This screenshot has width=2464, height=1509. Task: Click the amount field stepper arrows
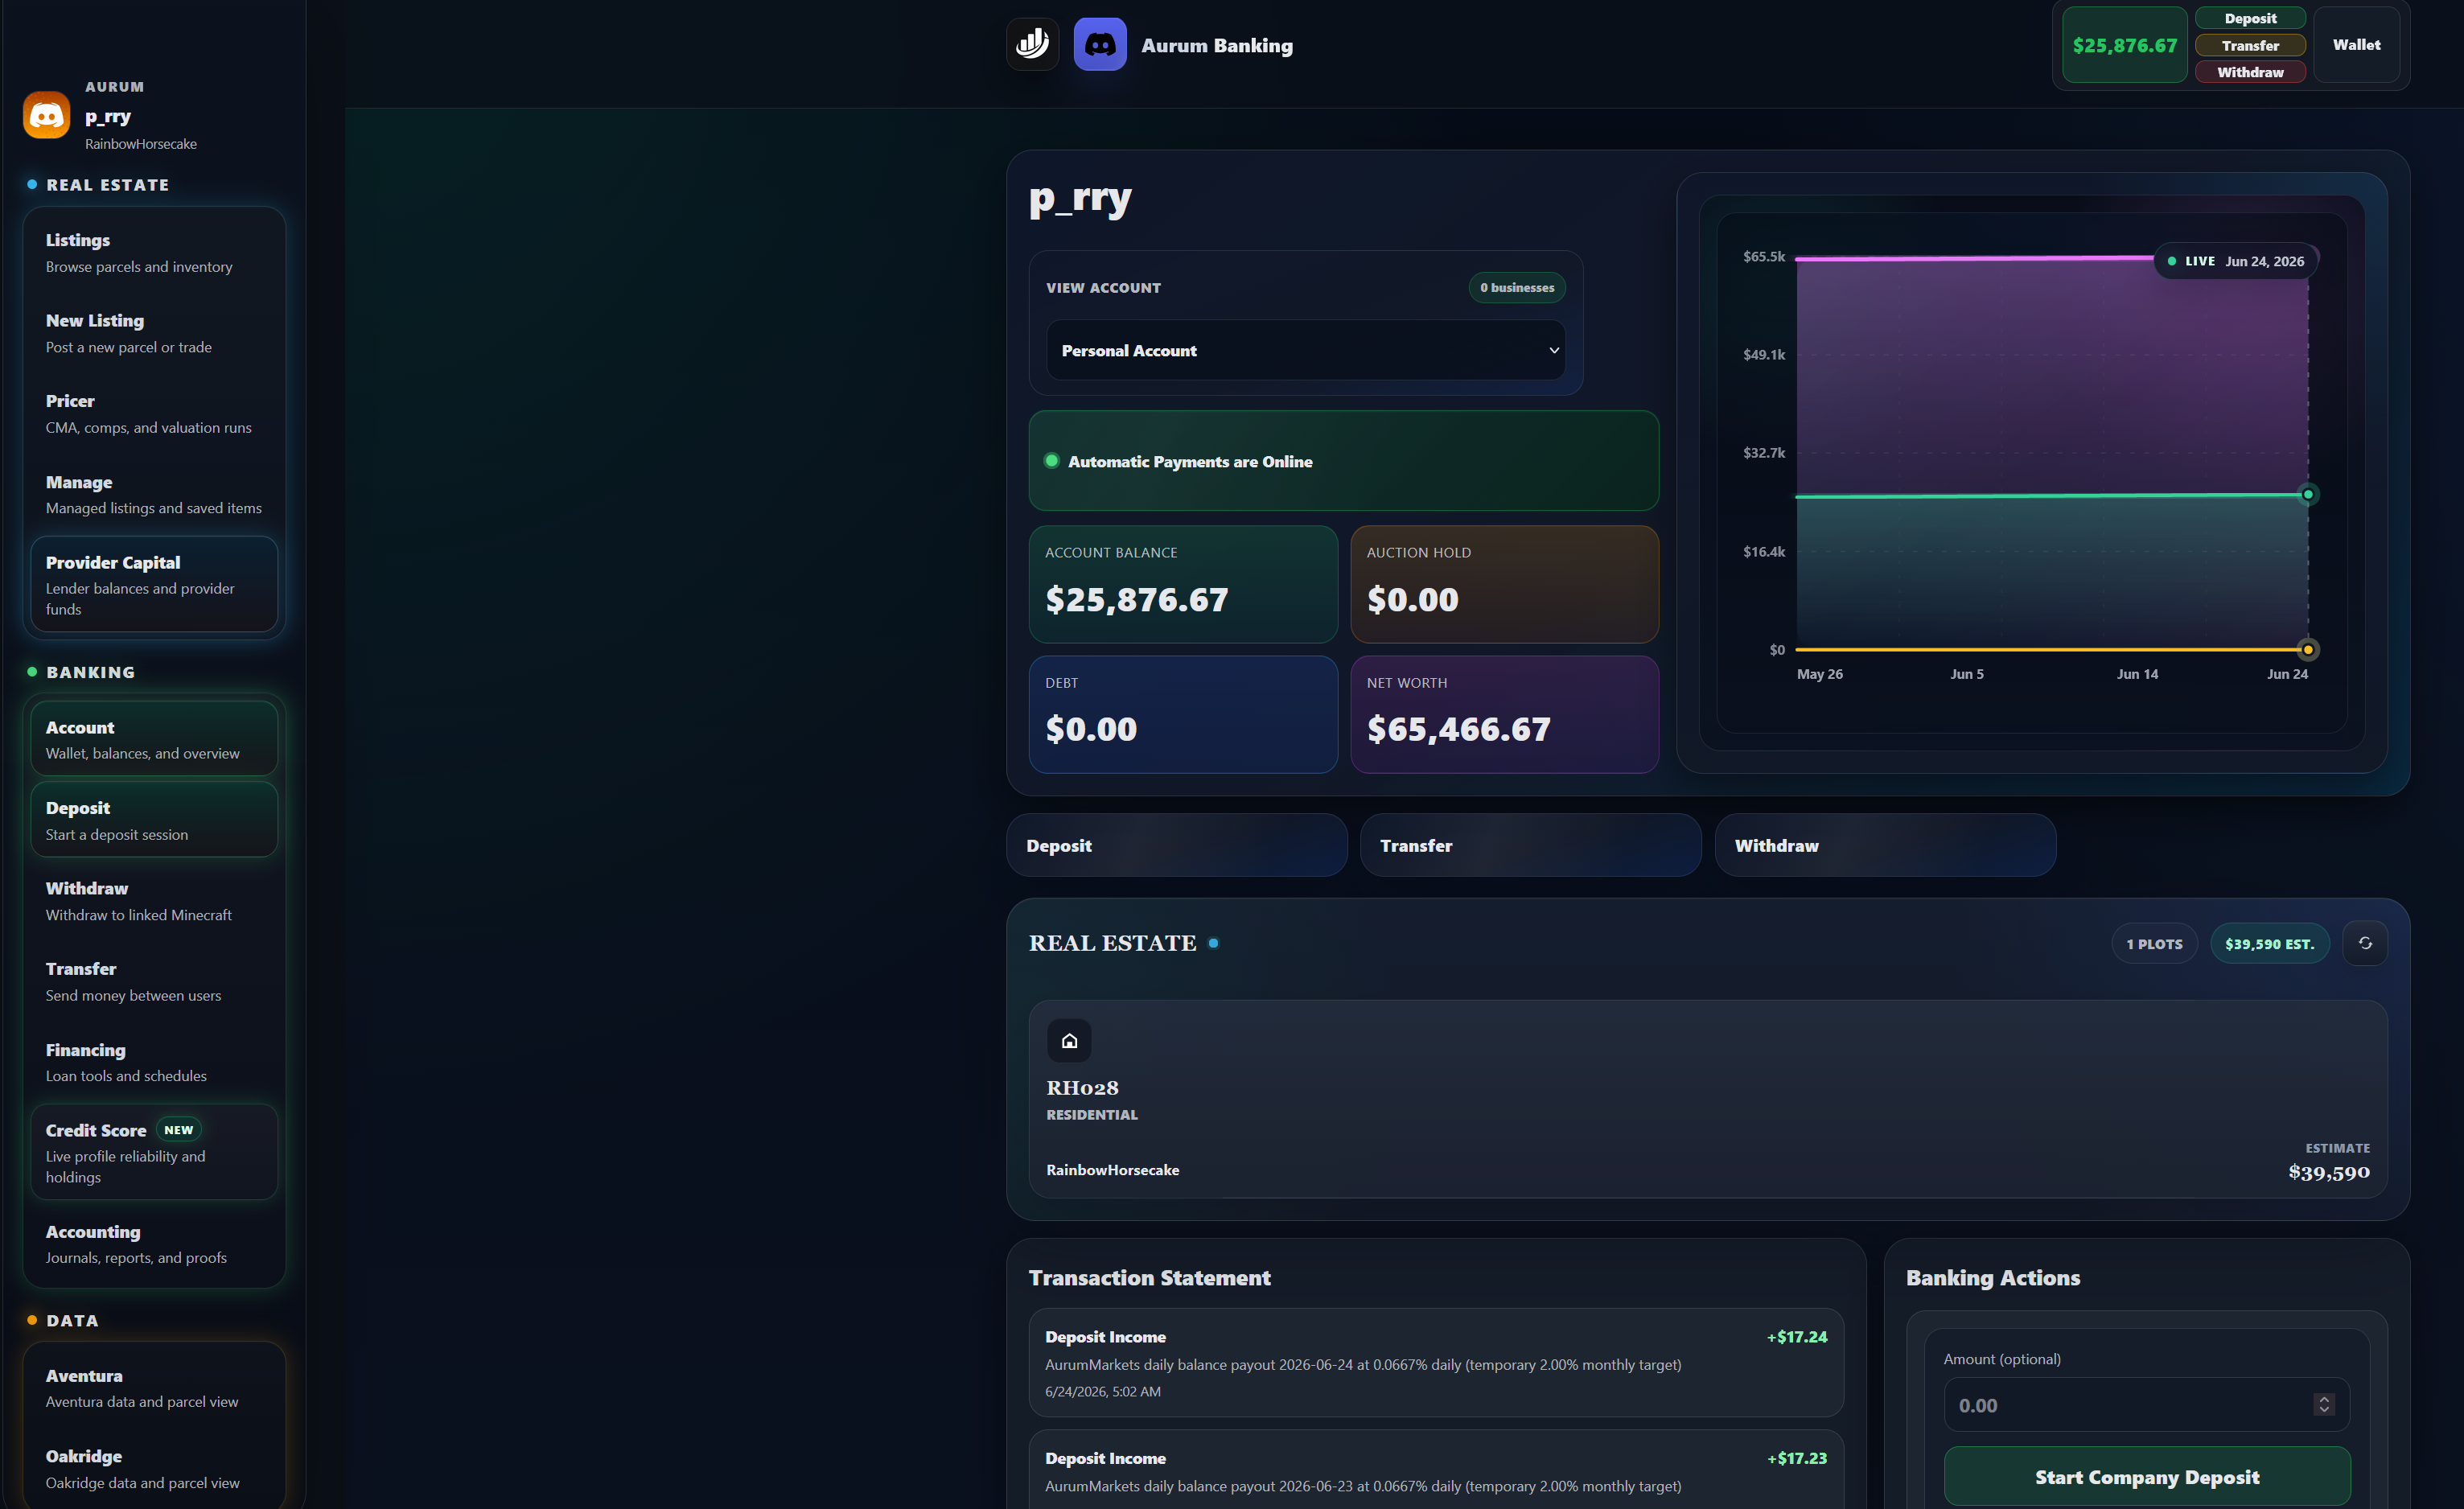coord(2324,1405)
